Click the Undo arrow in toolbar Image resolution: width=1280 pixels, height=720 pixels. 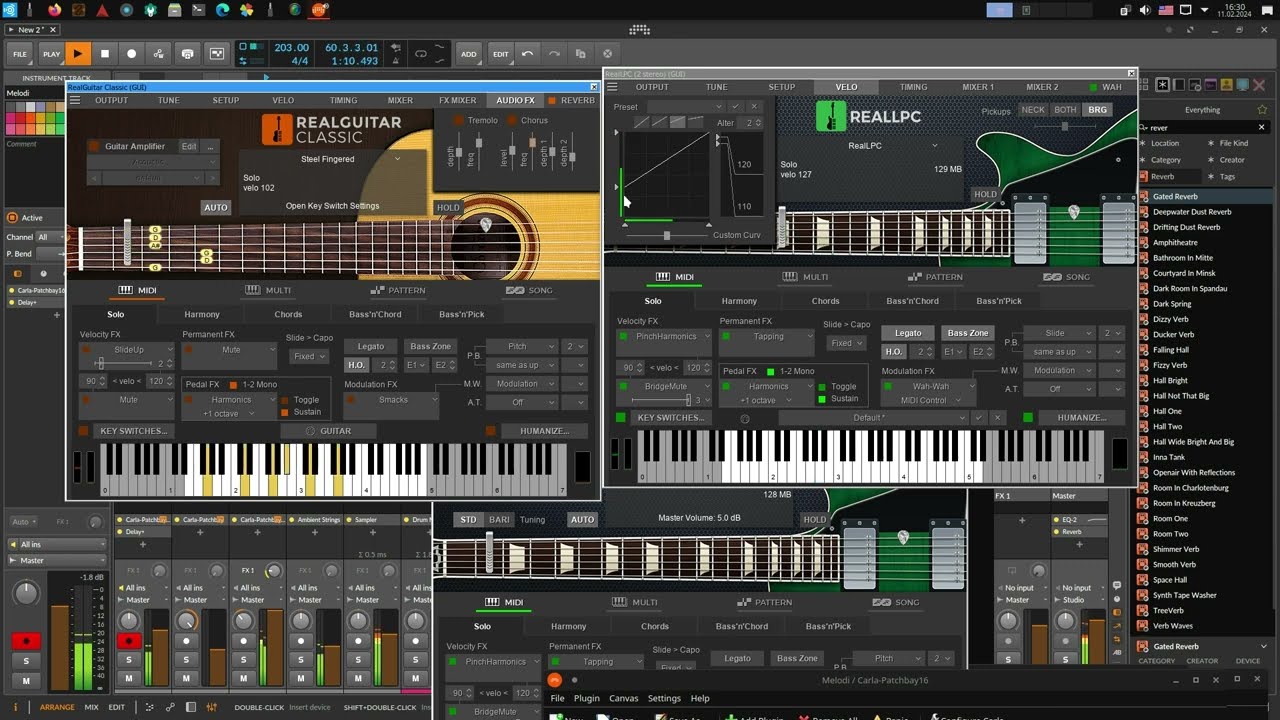[527, 54]
